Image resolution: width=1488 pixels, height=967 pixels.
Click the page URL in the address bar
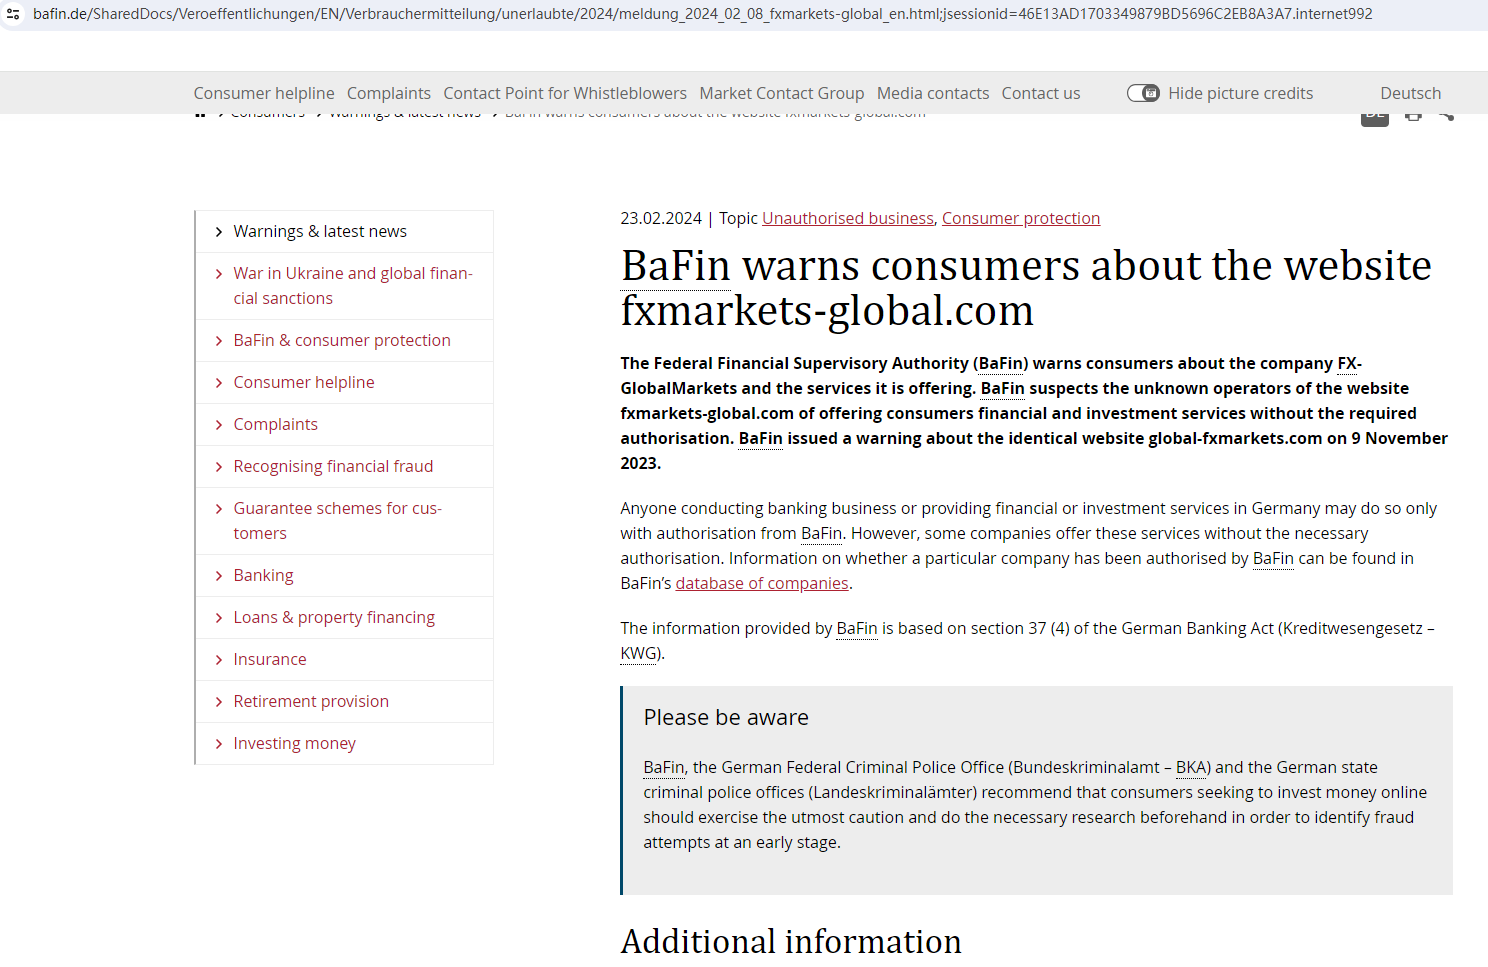click(x=702, y=14)
